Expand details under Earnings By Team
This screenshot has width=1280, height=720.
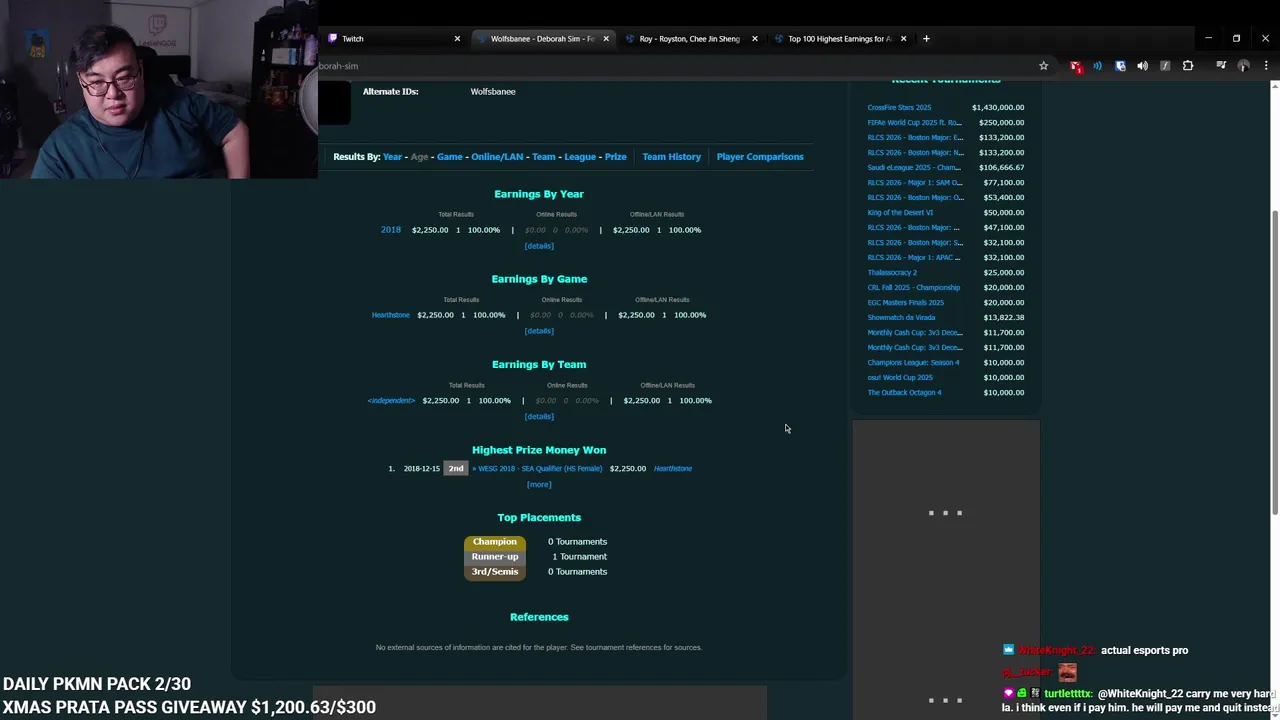pyautogui.click(x=539, y=417)
